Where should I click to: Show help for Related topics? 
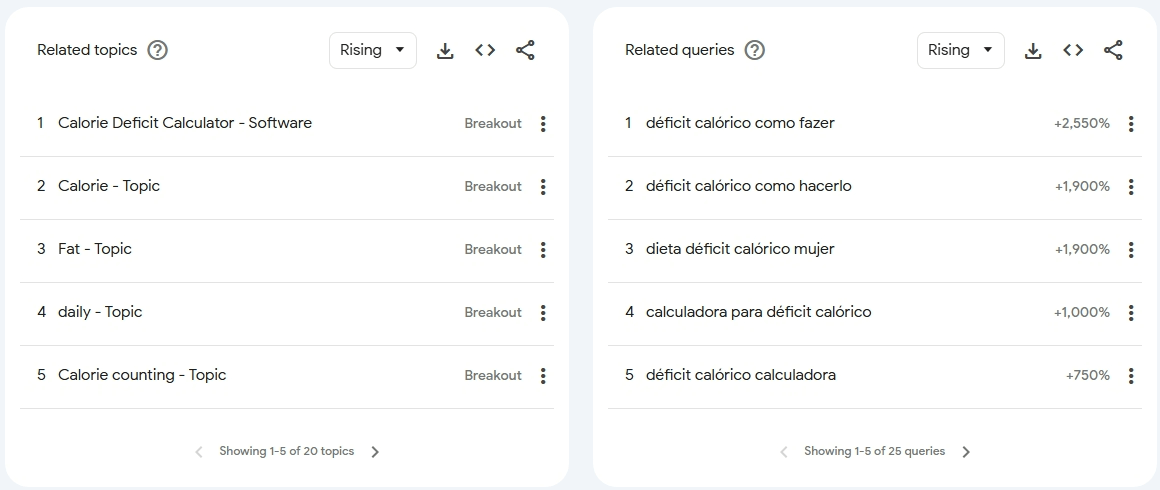[x=157, y=50]
